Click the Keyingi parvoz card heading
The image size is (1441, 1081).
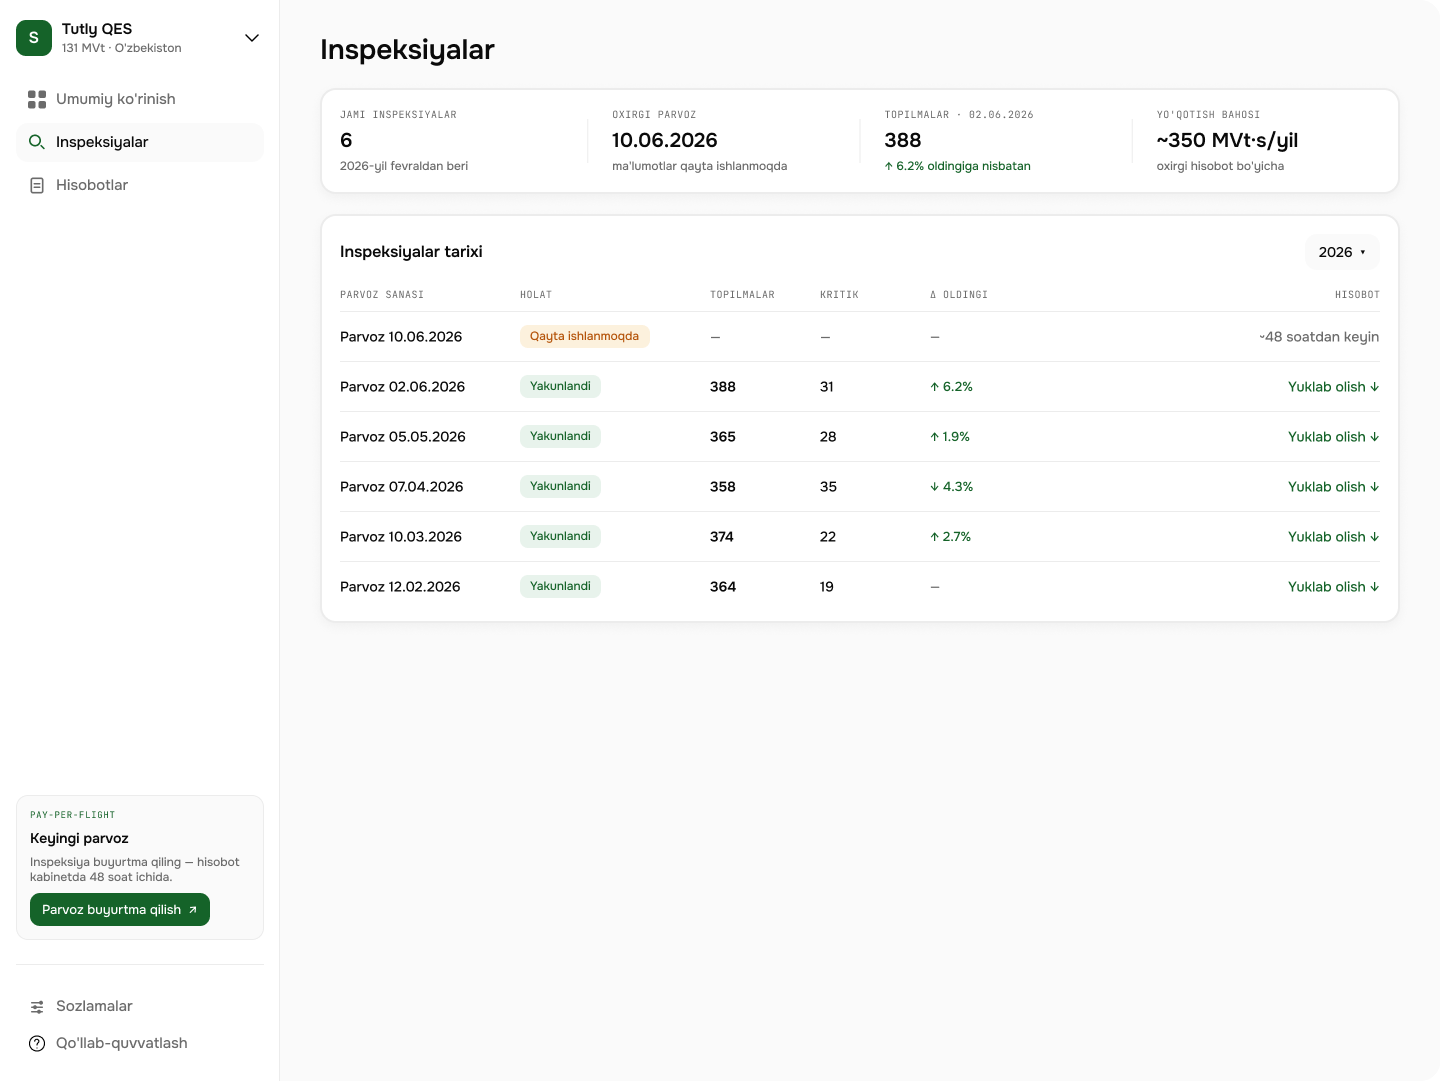point(79,838)
